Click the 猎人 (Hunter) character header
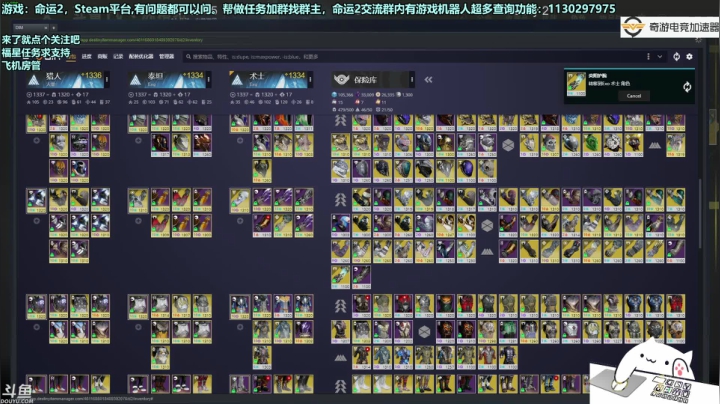720x404 pixels. (x=66, y=79)
